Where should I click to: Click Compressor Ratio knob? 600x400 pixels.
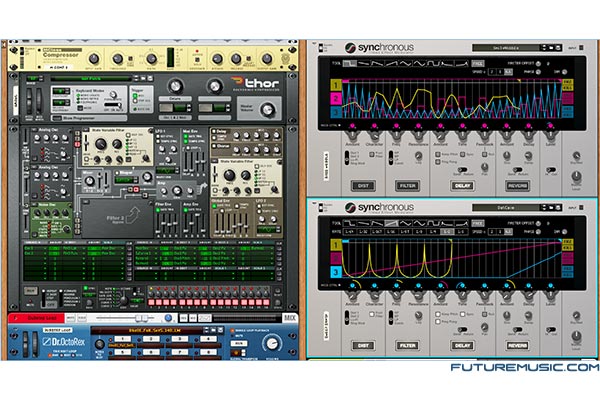(152, 59)
